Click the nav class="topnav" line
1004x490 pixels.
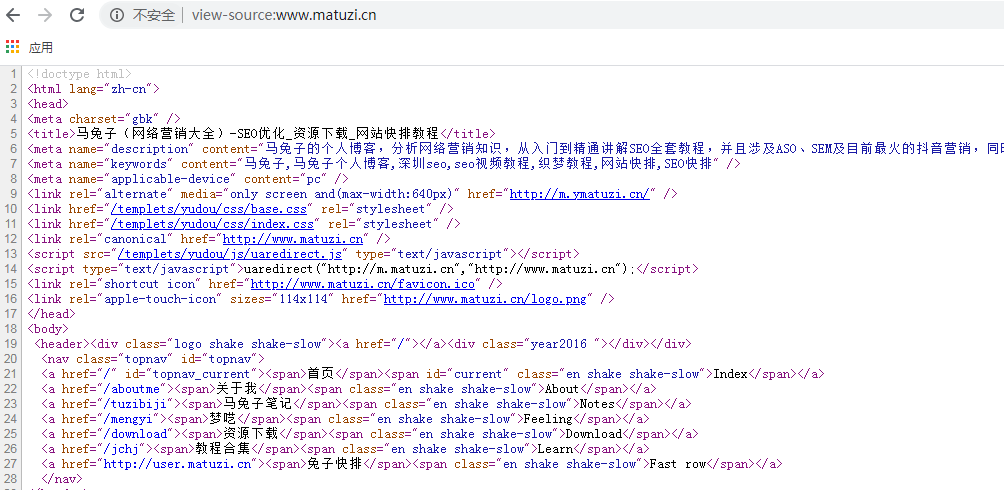tap(152, 359)
